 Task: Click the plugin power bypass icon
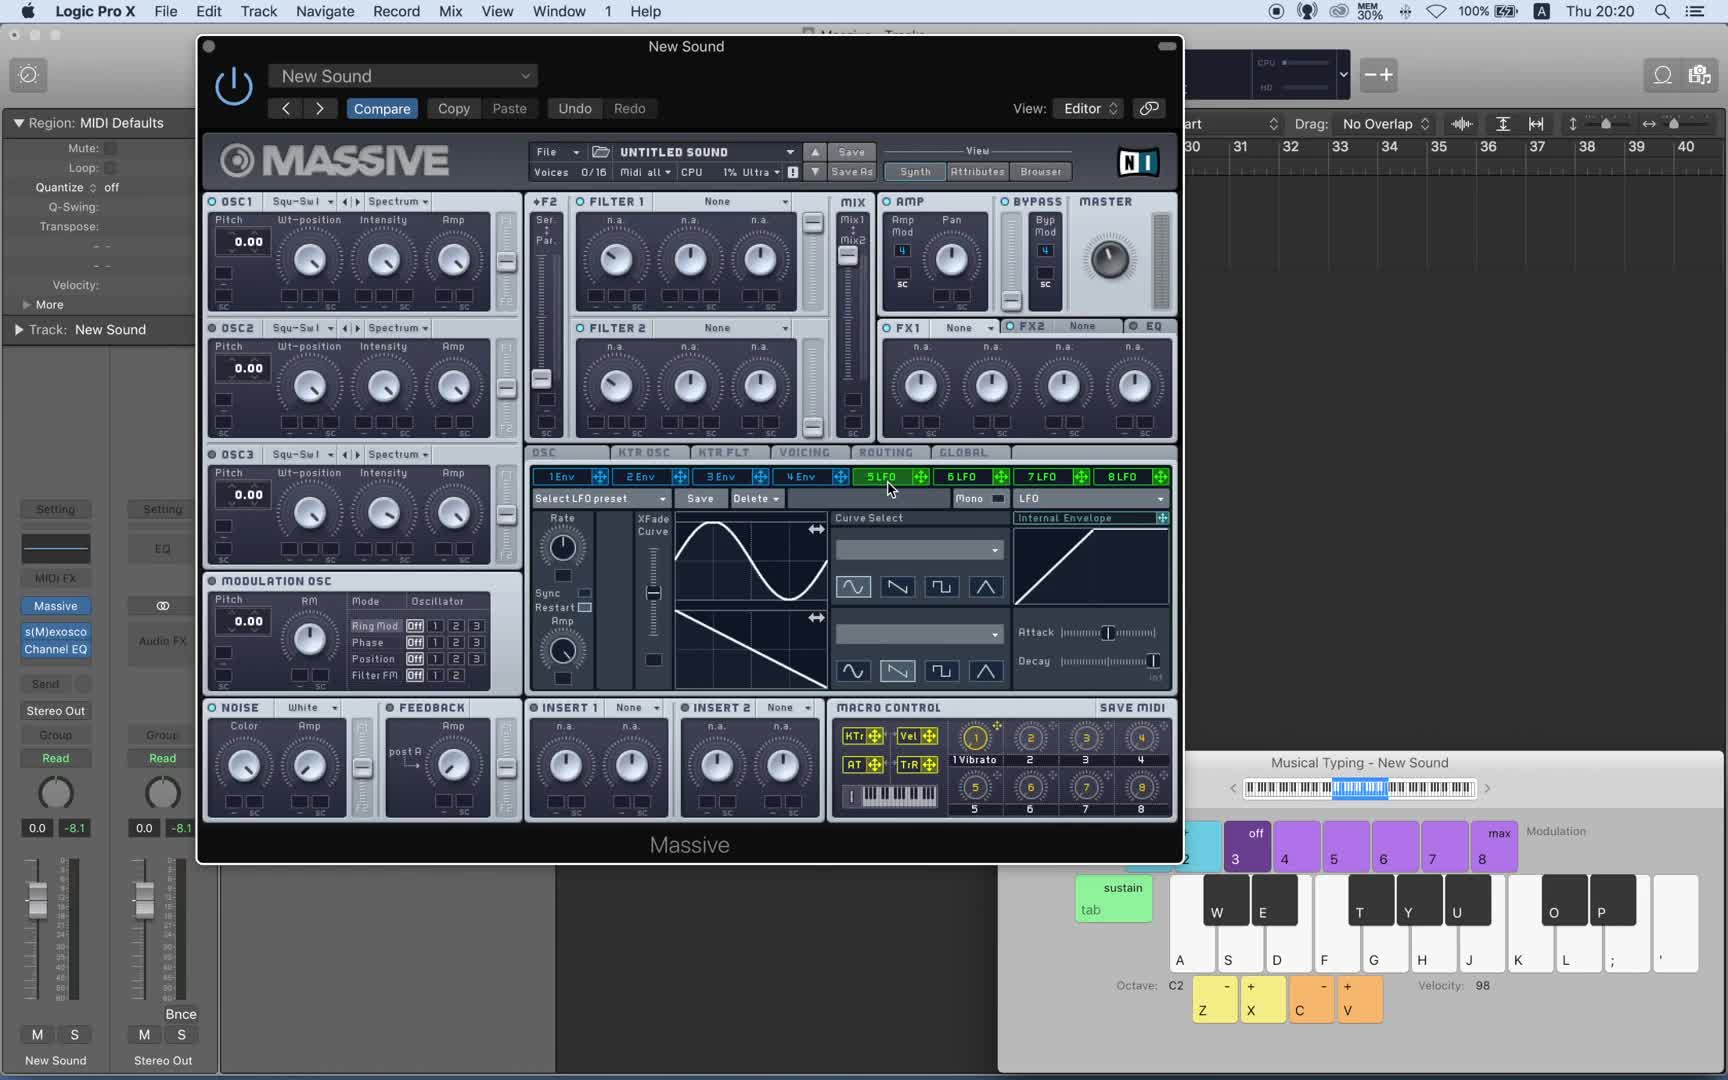pyautogui.click(x=234, y=86)
